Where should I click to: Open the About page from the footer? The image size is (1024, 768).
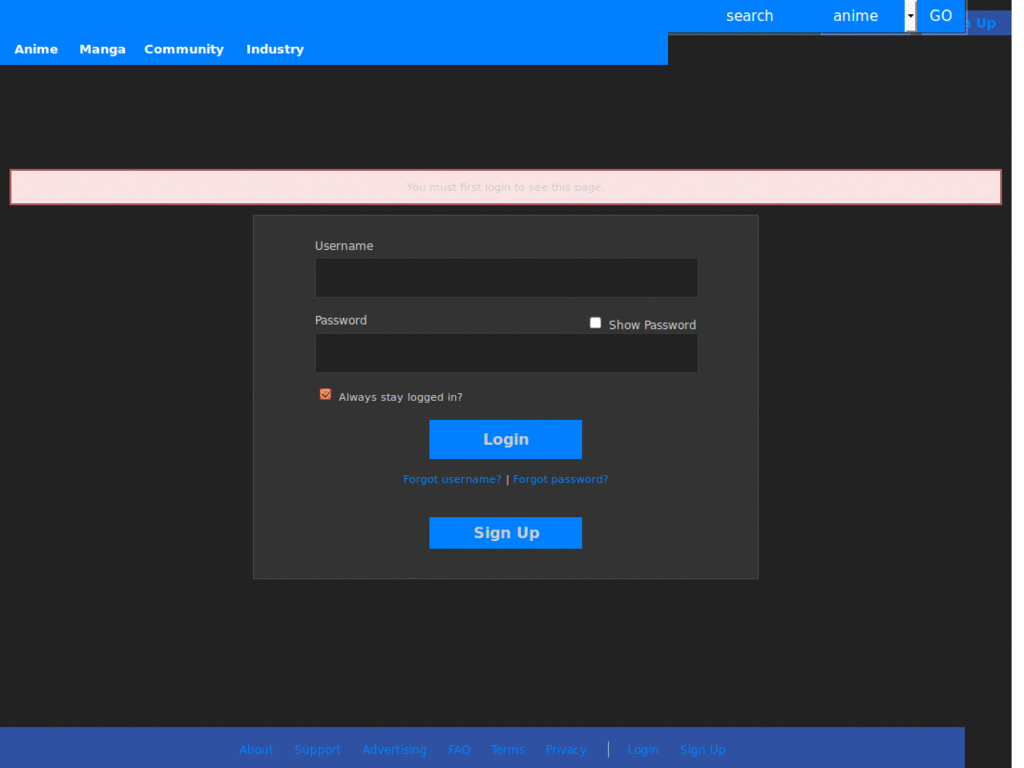256,749
